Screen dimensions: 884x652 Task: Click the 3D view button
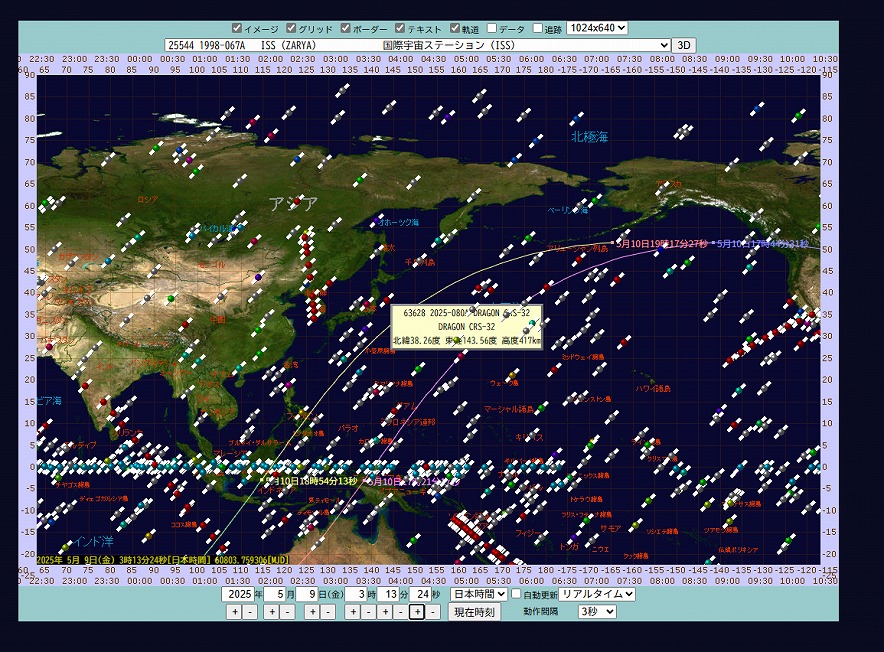(685, 45)
